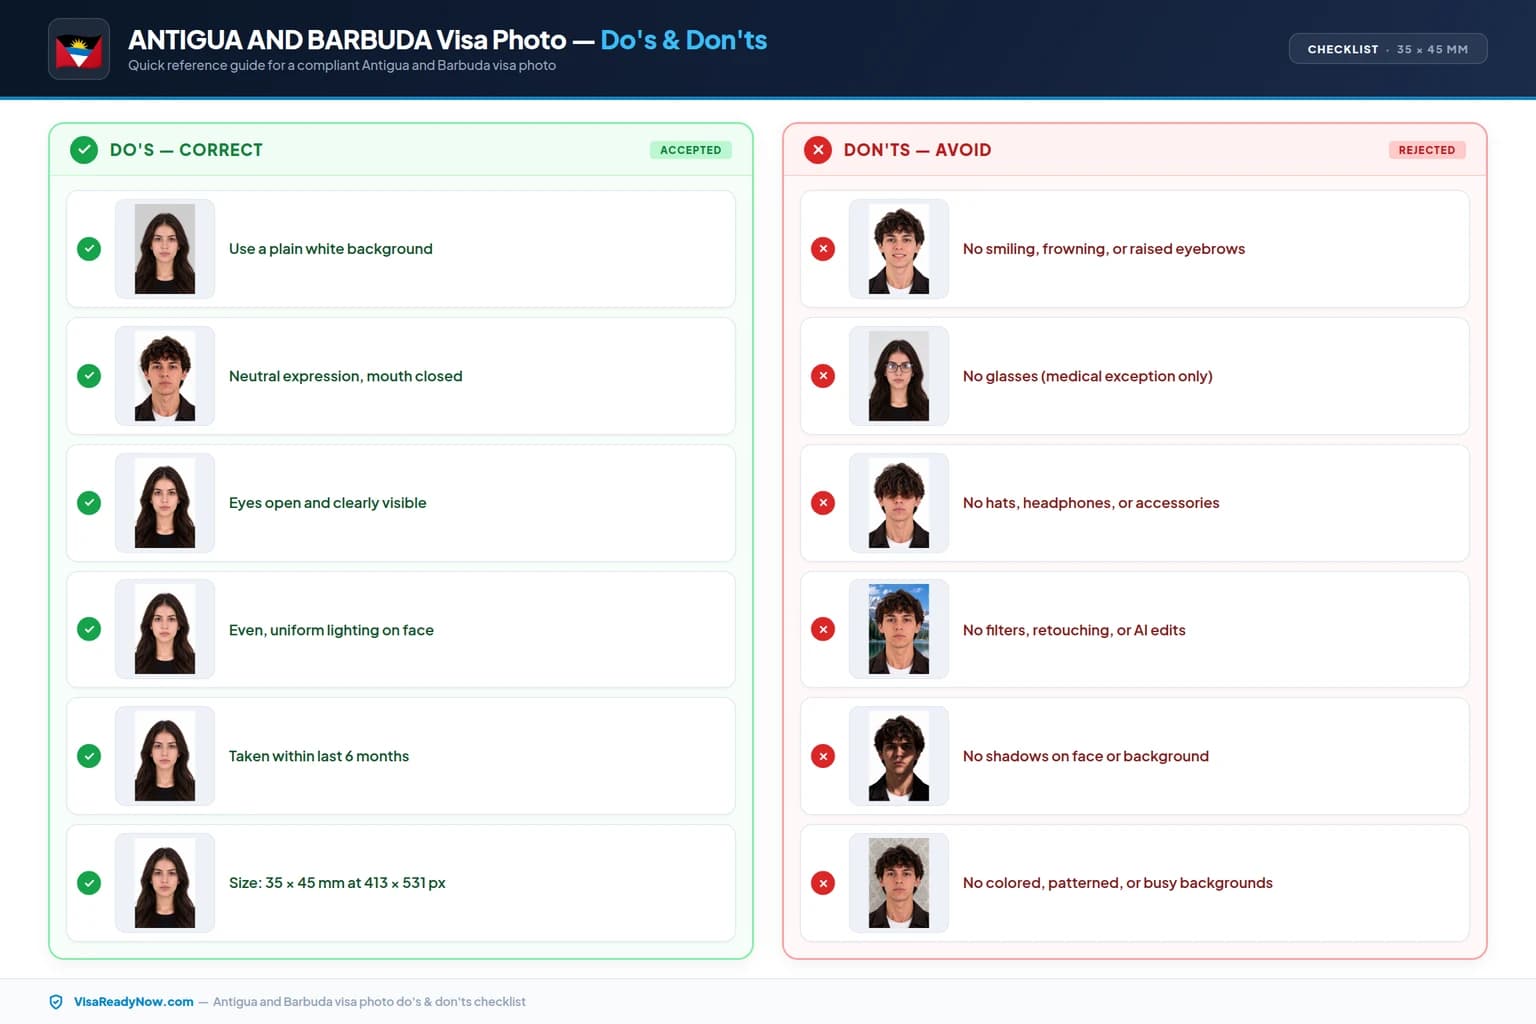This screenshot has width=1536, height=1024.
Task: Click the REJECTED badge
Action: coord(1427,150)
